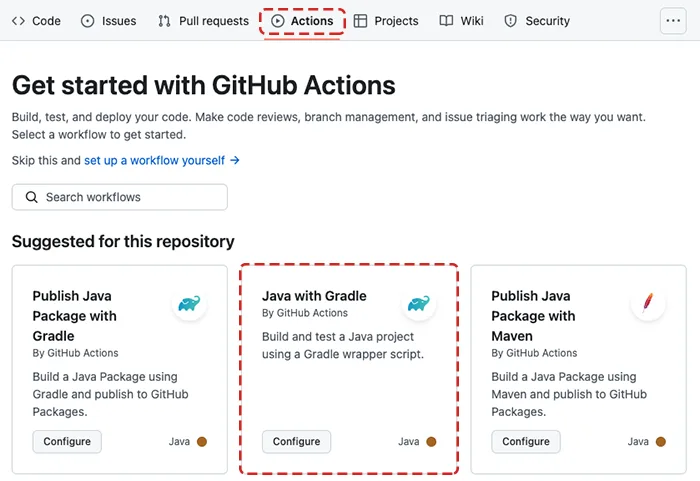Click the Issues circle-dot icon
The image size is (700, 481).
pos(88,21)
